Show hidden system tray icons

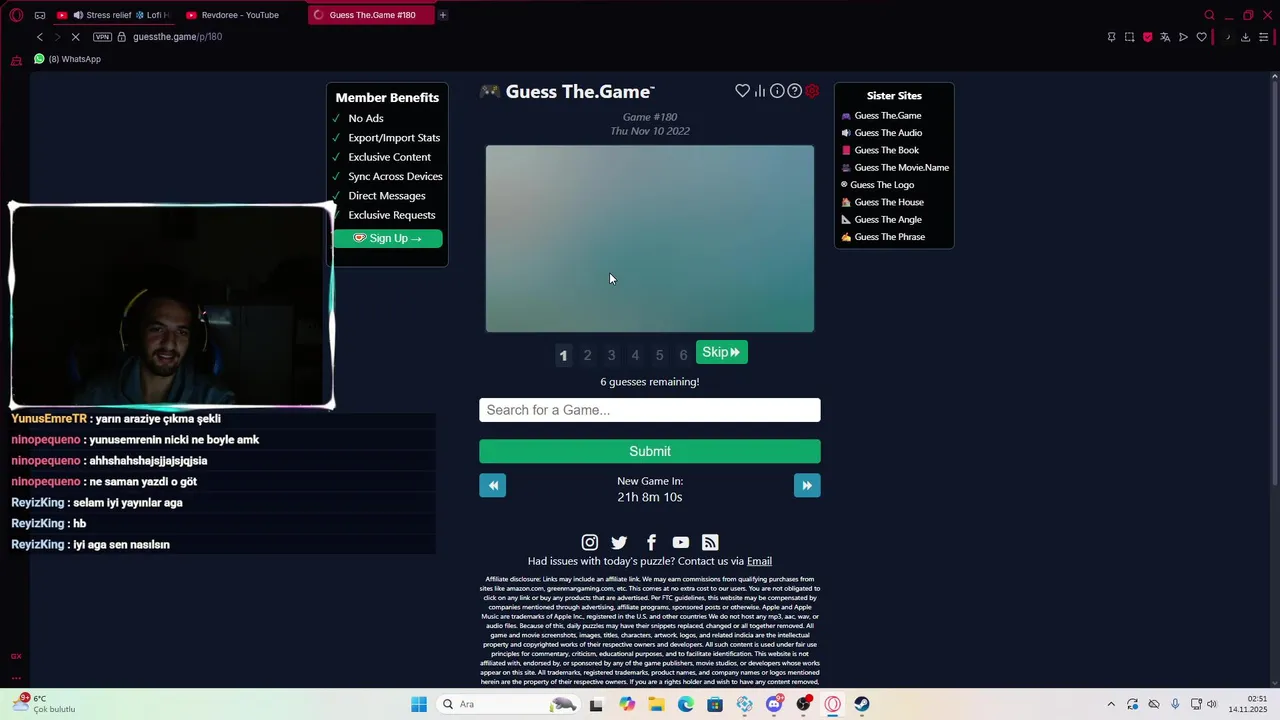[x=1111, y=704]
